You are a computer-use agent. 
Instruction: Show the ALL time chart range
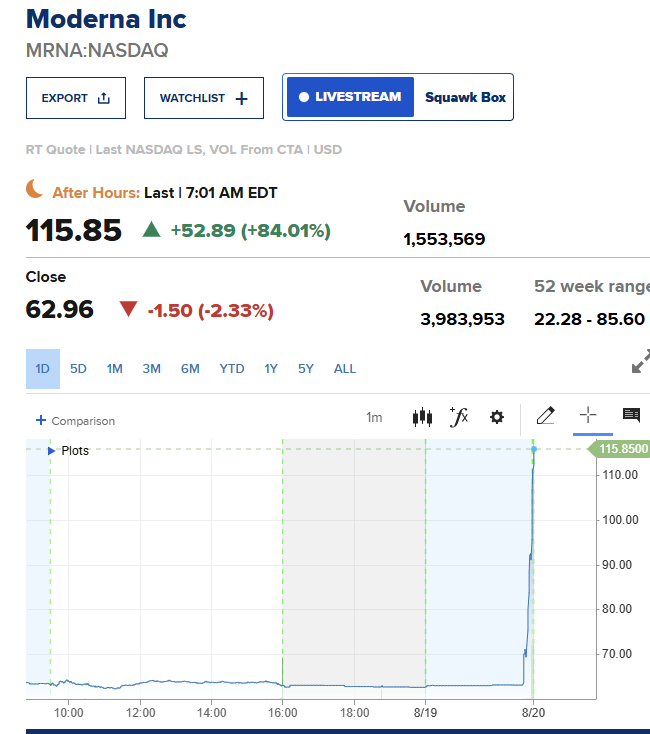[344, 369]
